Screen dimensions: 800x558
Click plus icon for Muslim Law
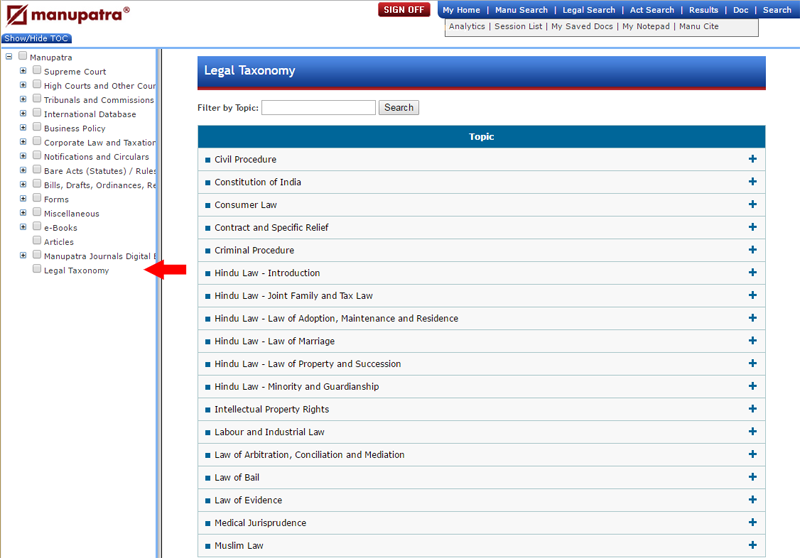click(753, 545)
